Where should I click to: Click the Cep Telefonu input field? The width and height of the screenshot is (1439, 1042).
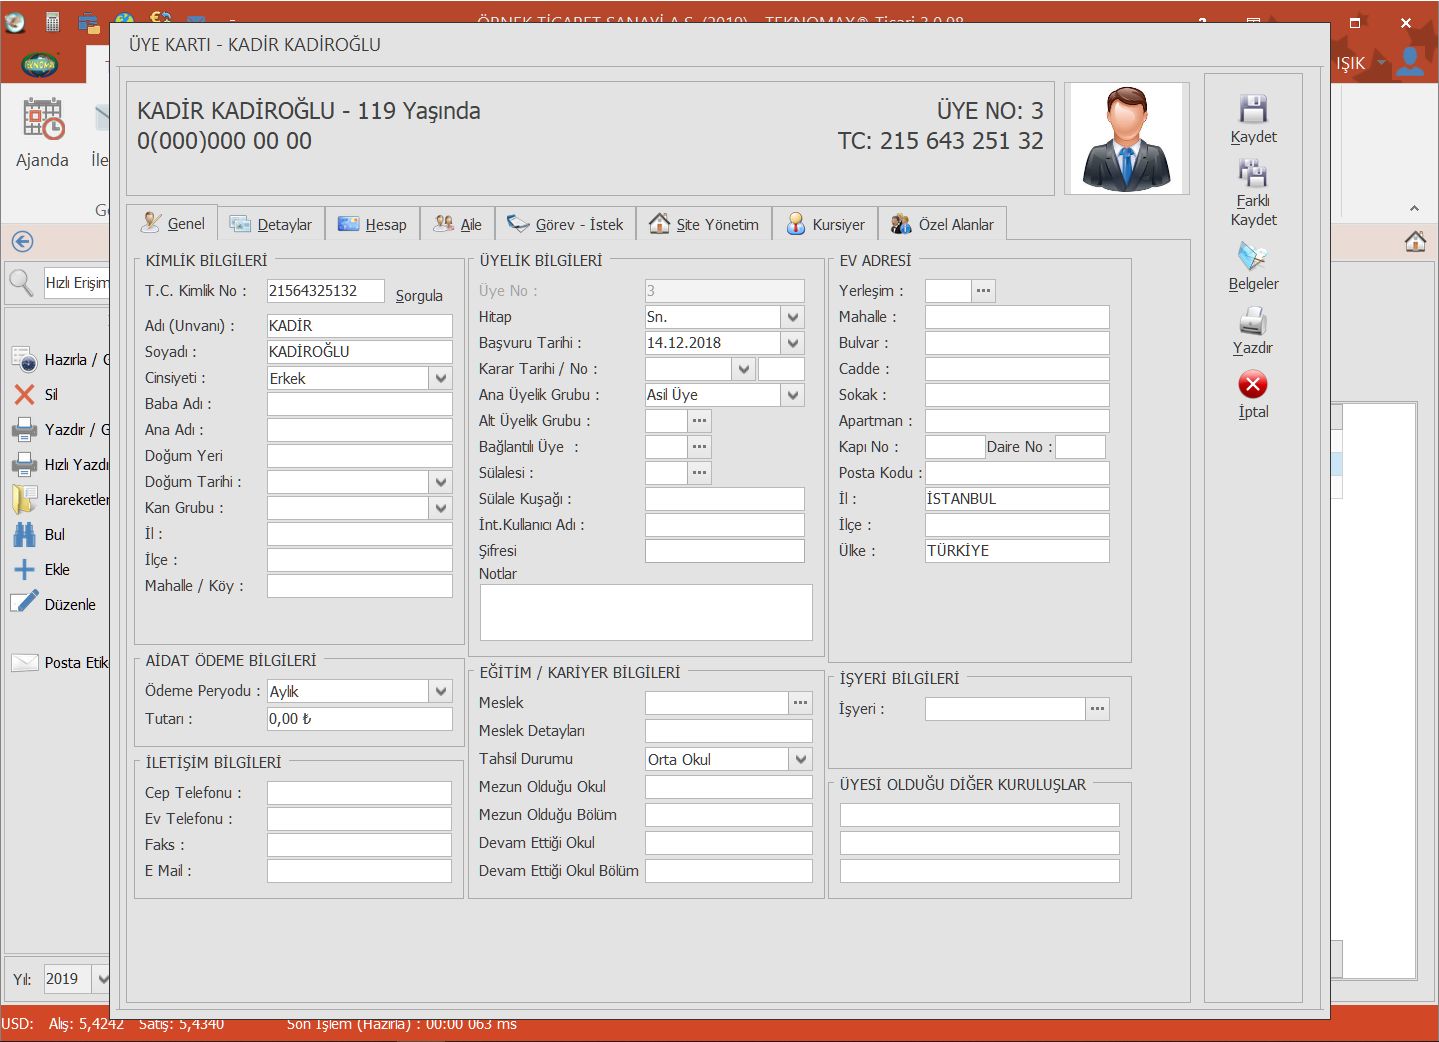pyautogui.click(x=359, y=793)
